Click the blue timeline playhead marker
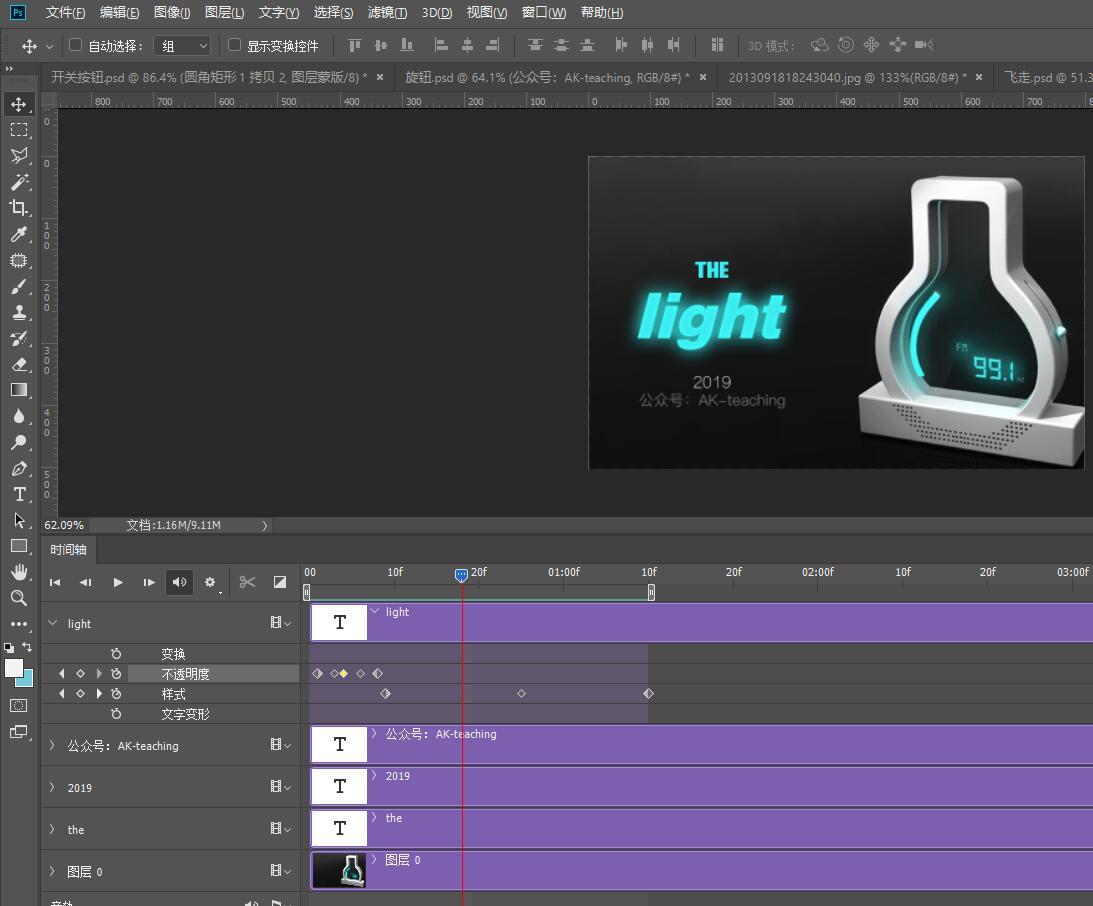This screenshot has width=1093, height=906. tap(461, 575)
